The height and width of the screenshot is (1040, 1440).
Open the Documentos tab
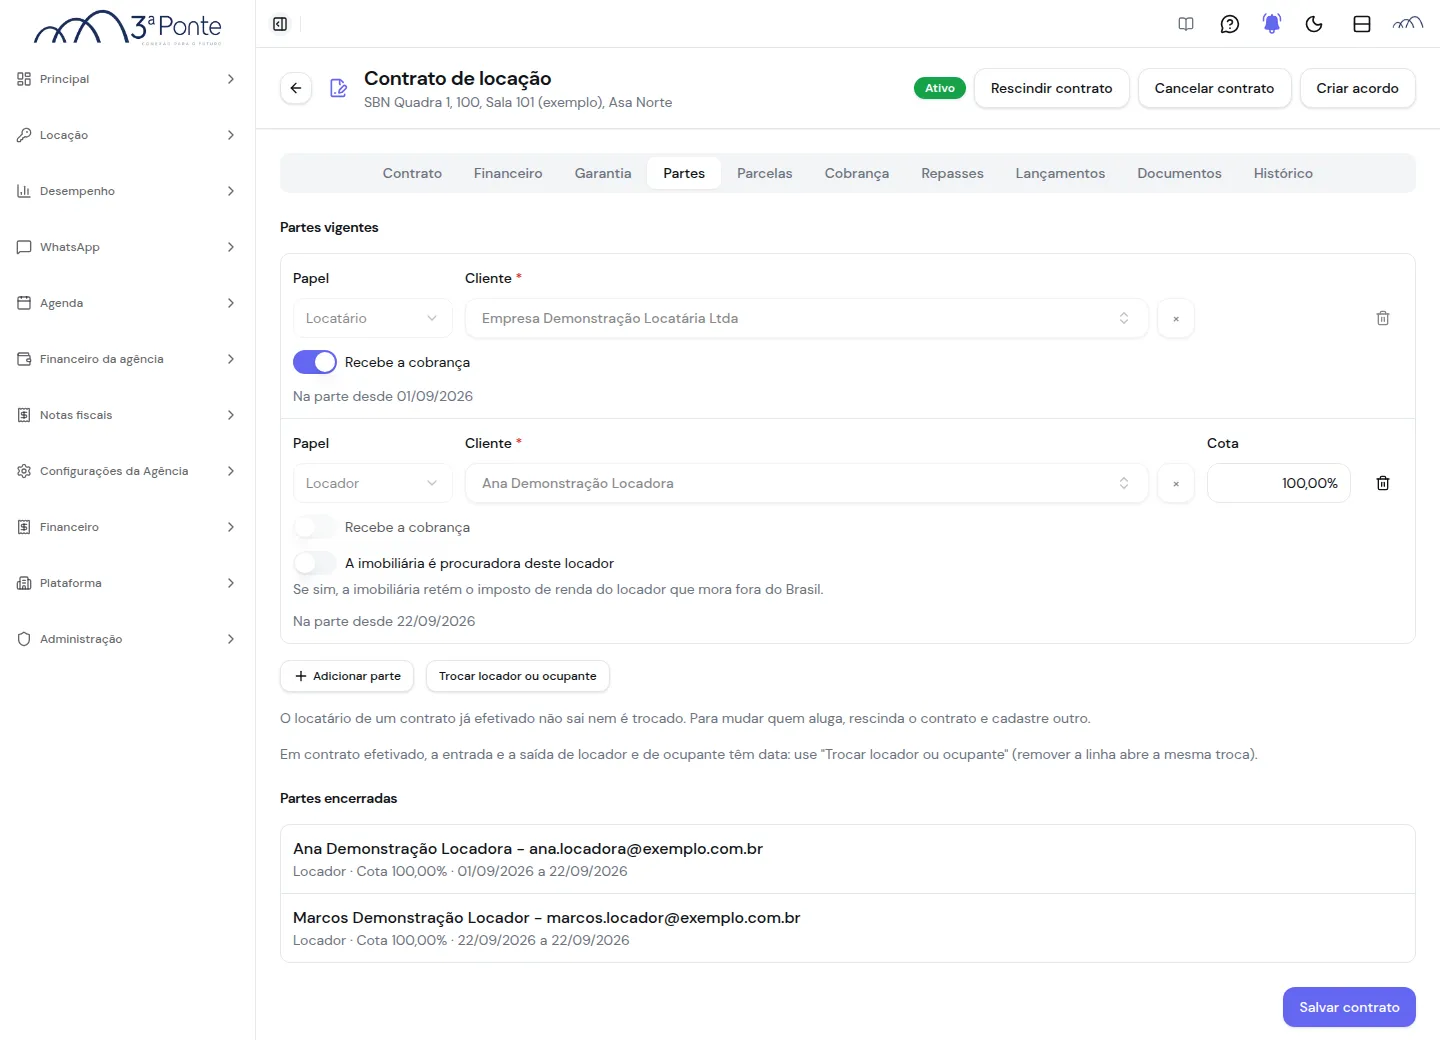[x=1180, y=173]
